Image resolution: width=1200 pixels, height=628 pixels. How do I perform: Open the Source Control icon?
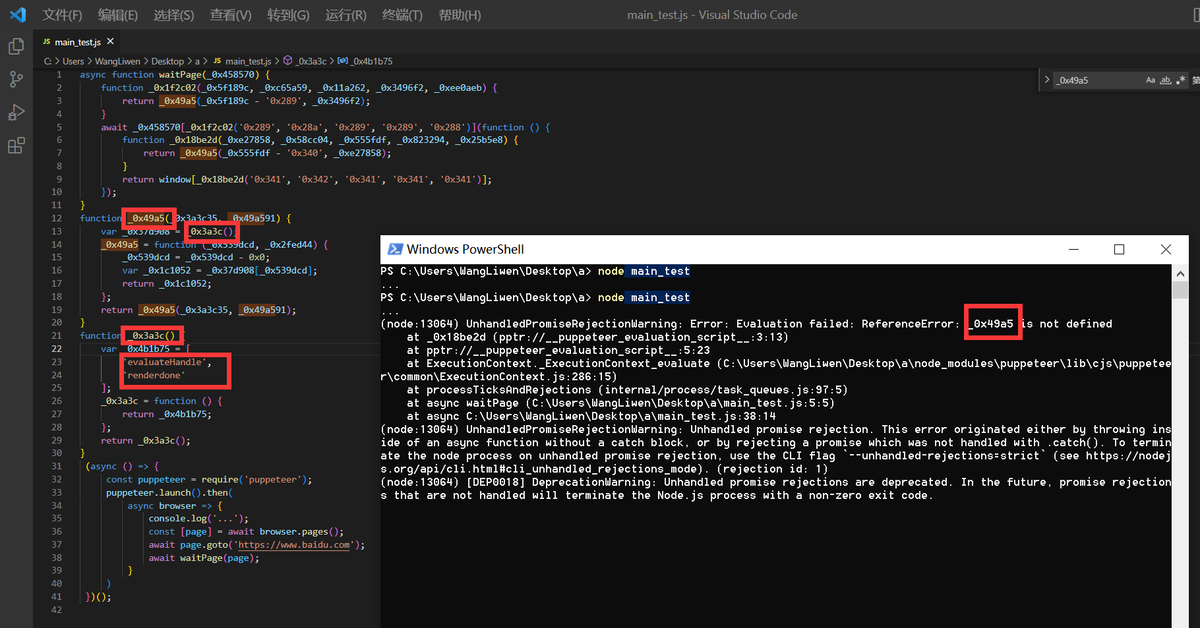pyautogui.click(x=15, y=78)
